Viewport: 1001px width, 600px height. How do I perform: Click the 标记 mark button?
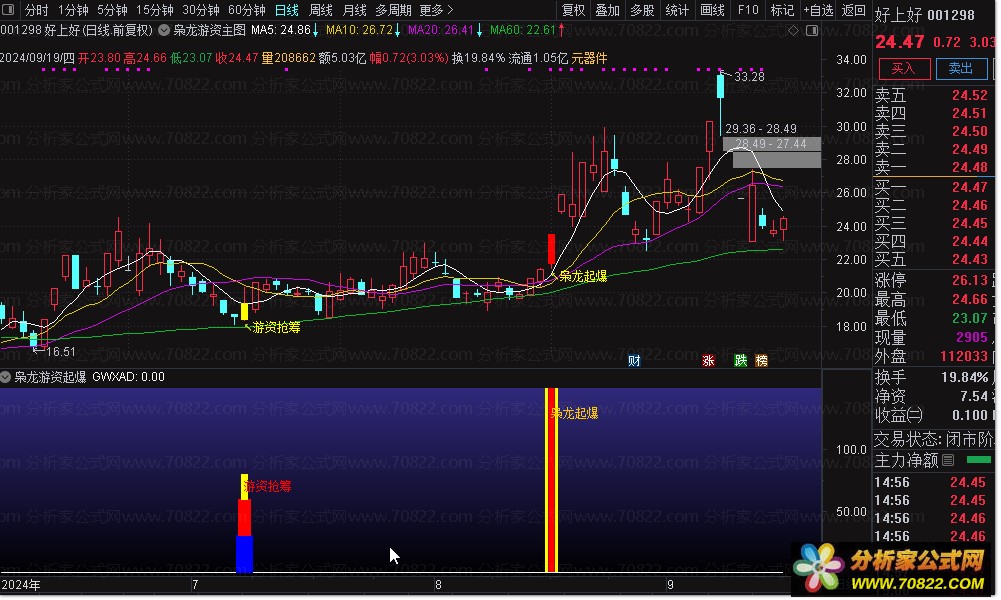click(782, 10)
